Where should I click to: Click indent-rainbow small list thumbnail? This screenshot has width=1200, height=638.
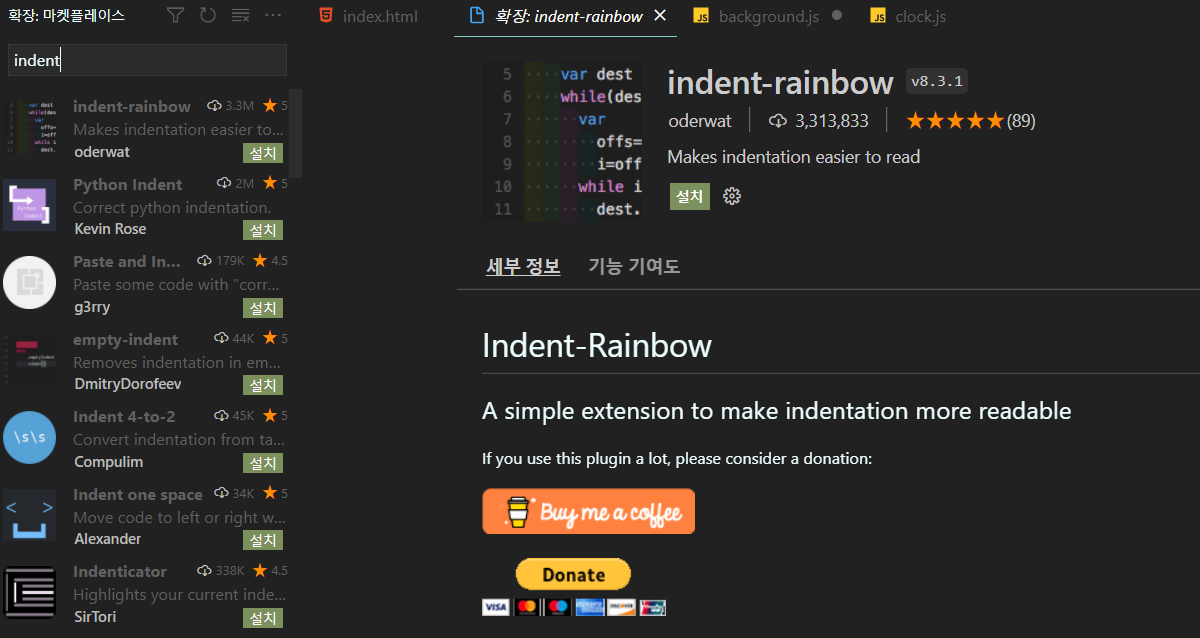click(x=29, y=127)
